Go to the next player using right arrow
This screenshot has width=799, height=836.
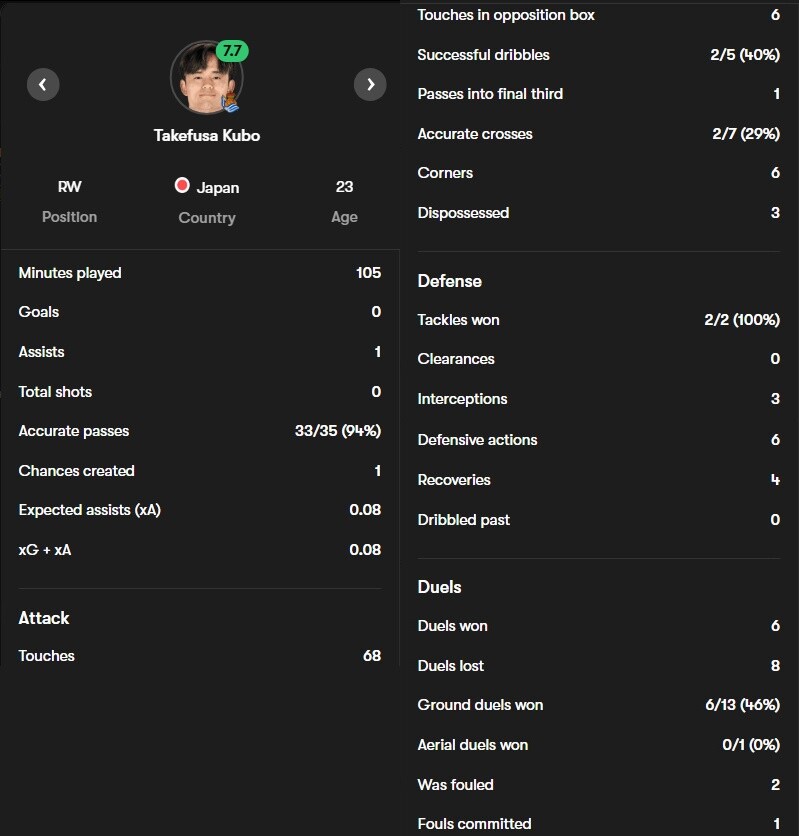point(370,84)
